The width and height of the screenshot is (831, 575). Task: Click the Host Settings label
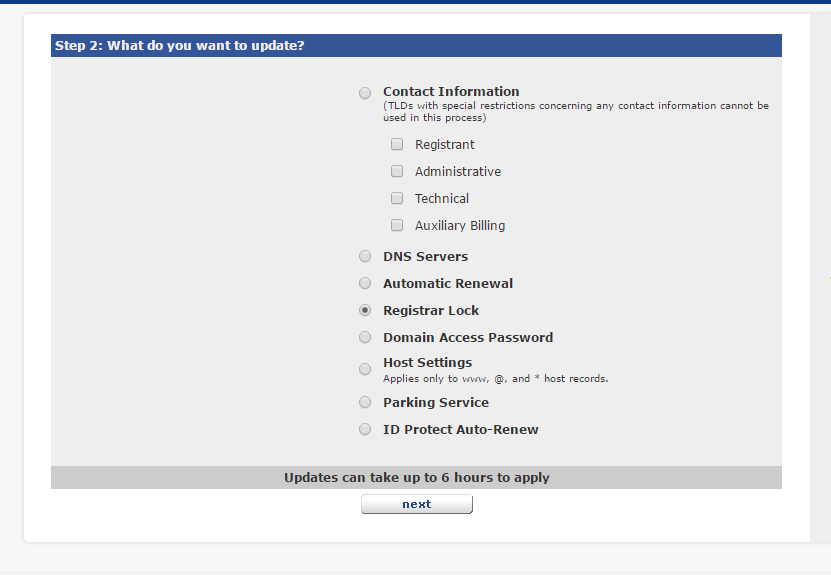pos(428,362)
